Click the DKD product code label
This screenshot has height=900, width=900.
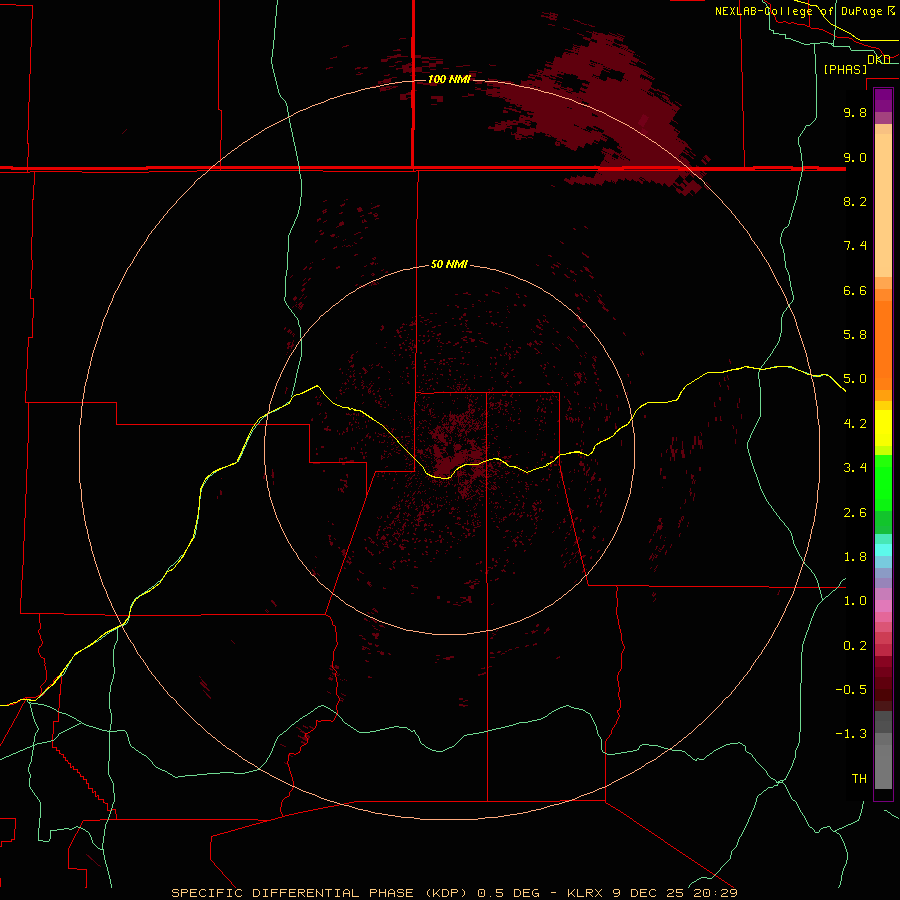click(879, 60)
